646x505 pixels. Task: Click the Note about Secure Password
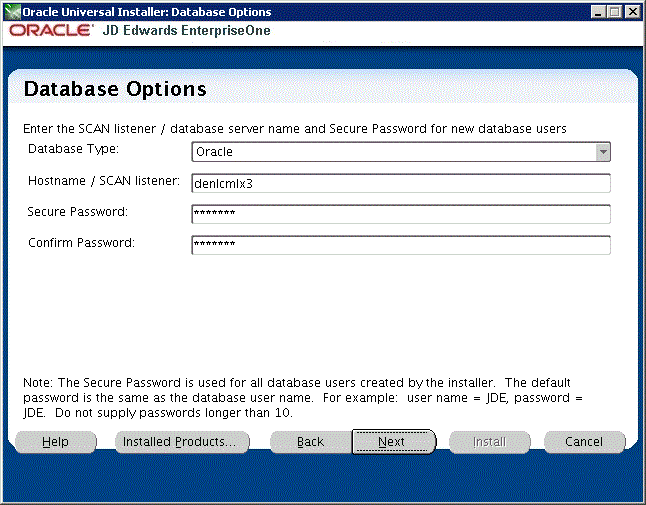pyautogui.click(x=303, y=398)
